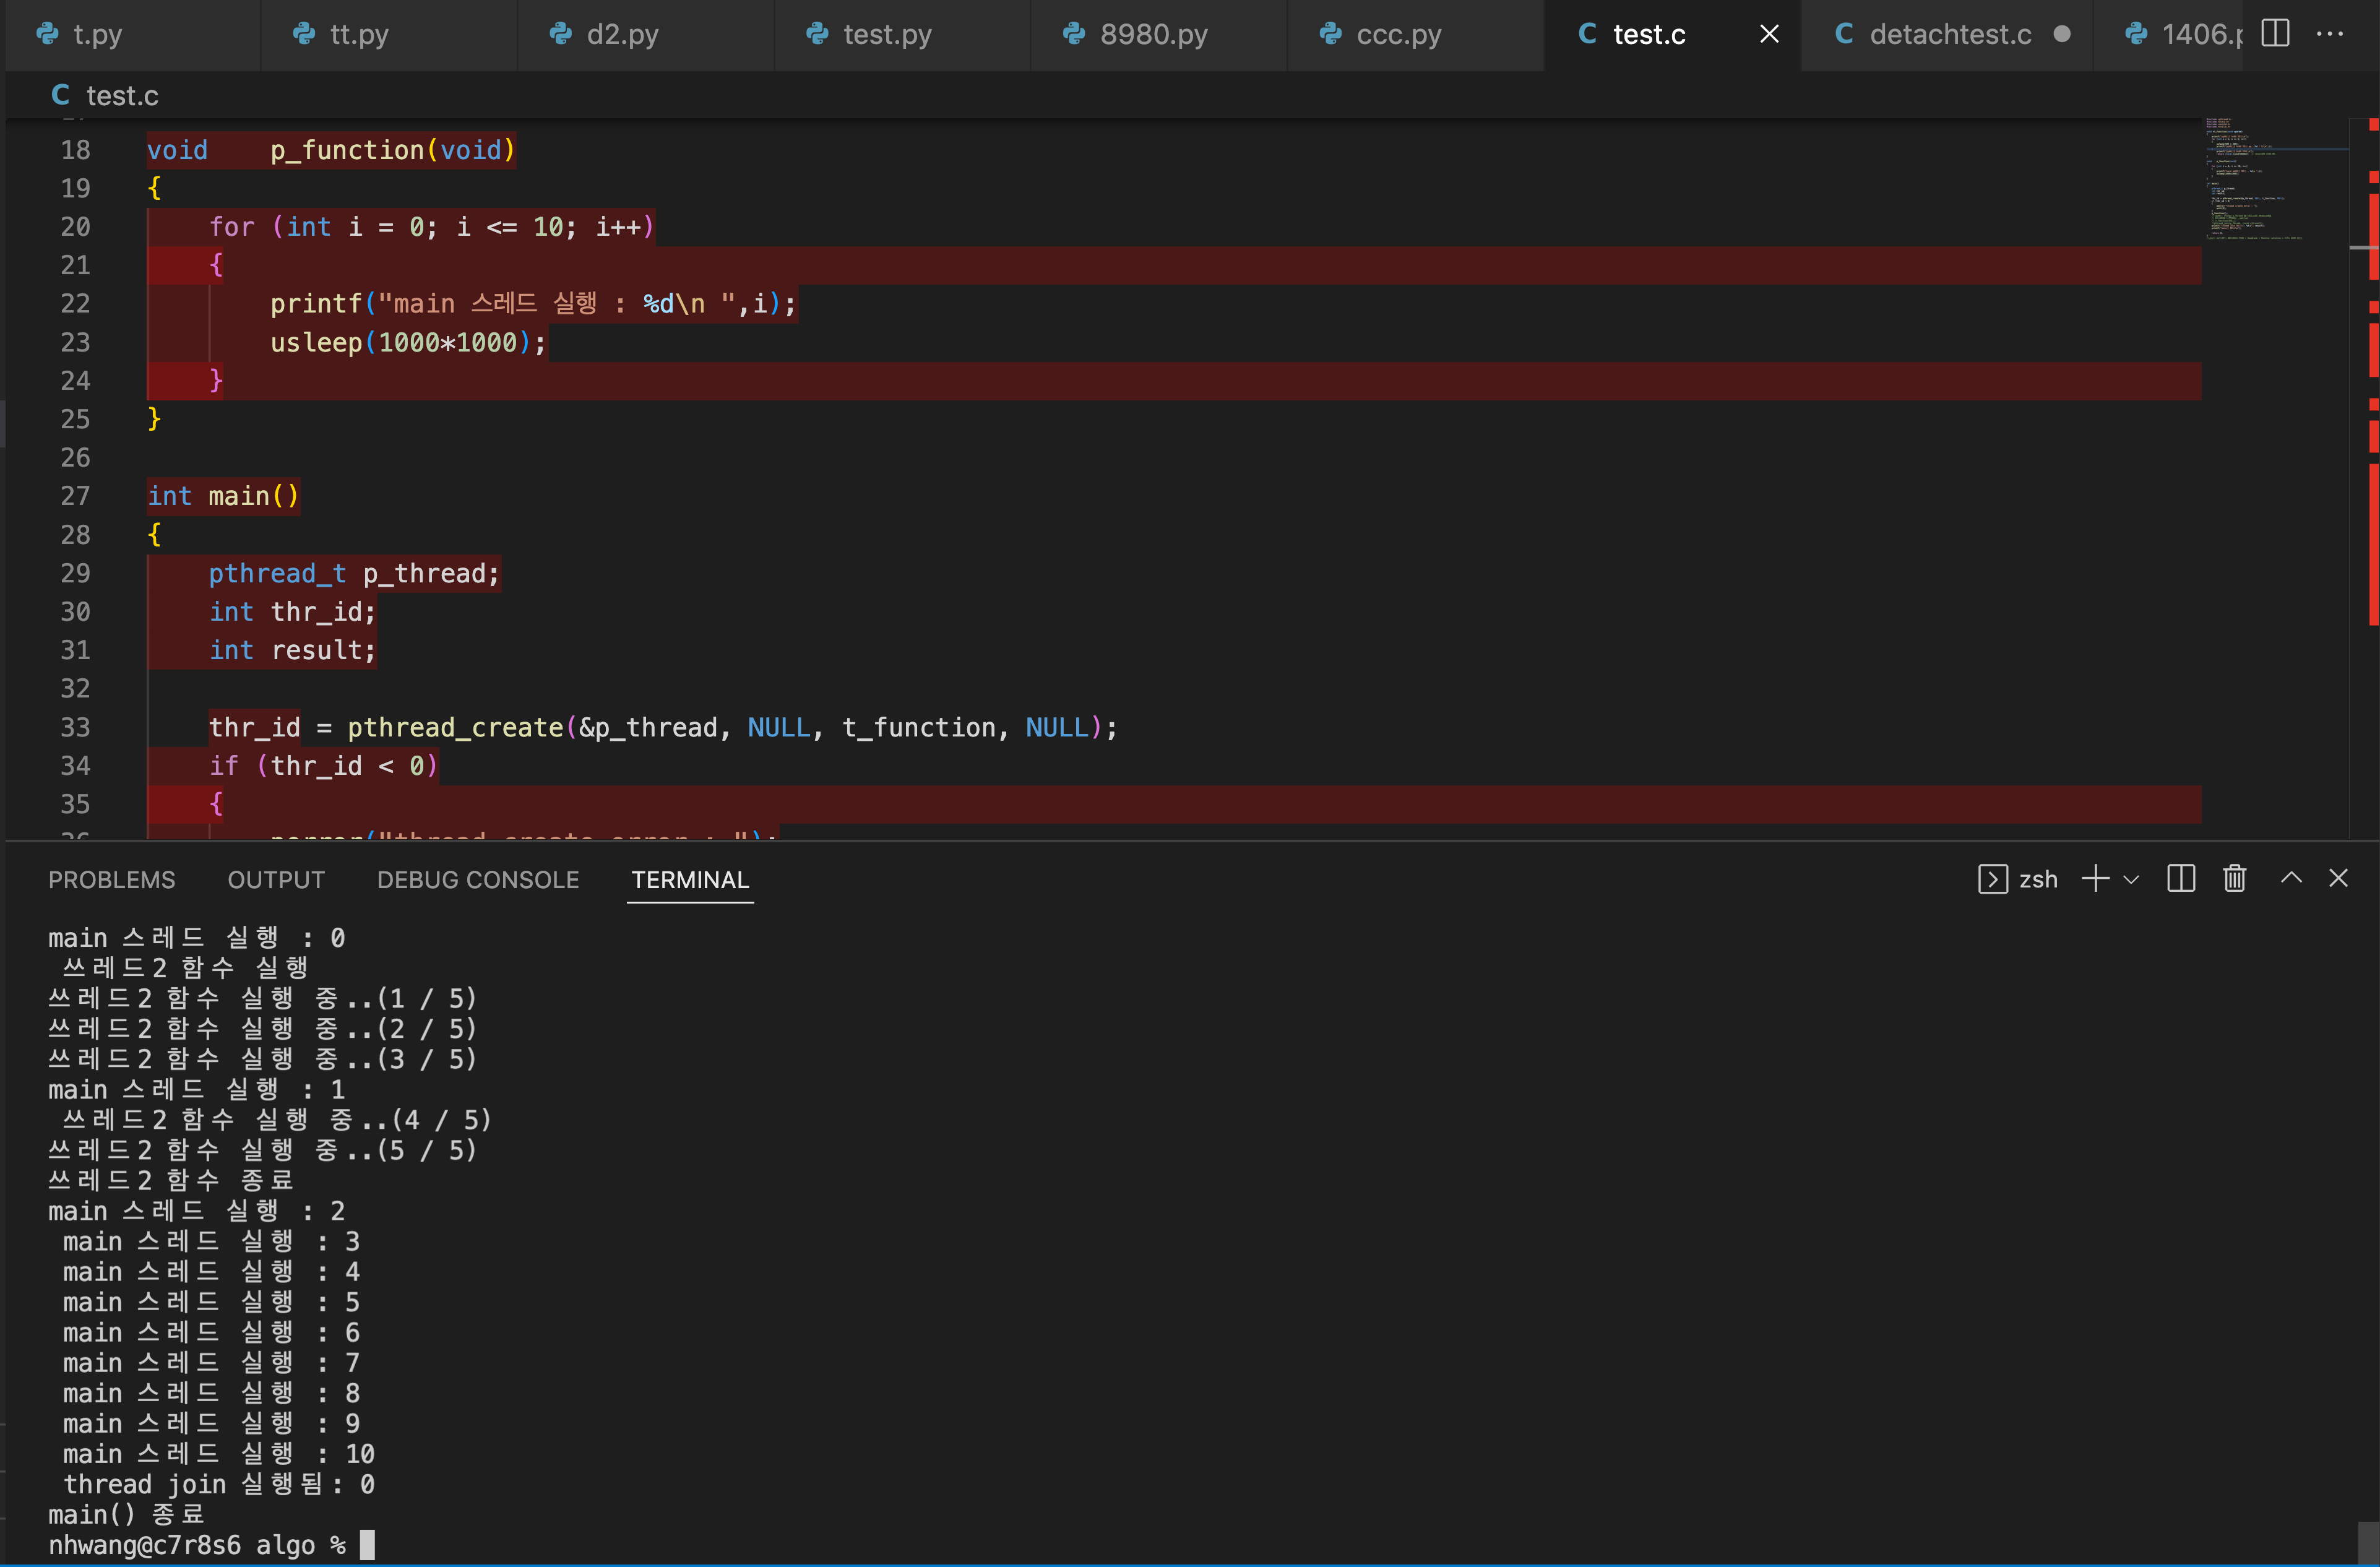Maximize the panel with chevron up
This screenshot has height=1567, width=2380.
2291,878
